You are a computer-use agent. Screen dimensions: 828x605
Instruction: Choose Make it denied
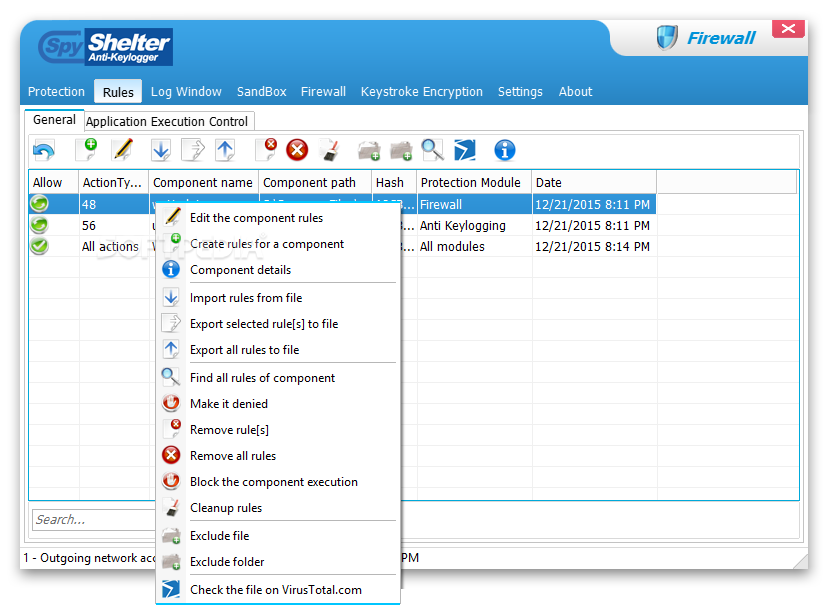coord(278,403)
